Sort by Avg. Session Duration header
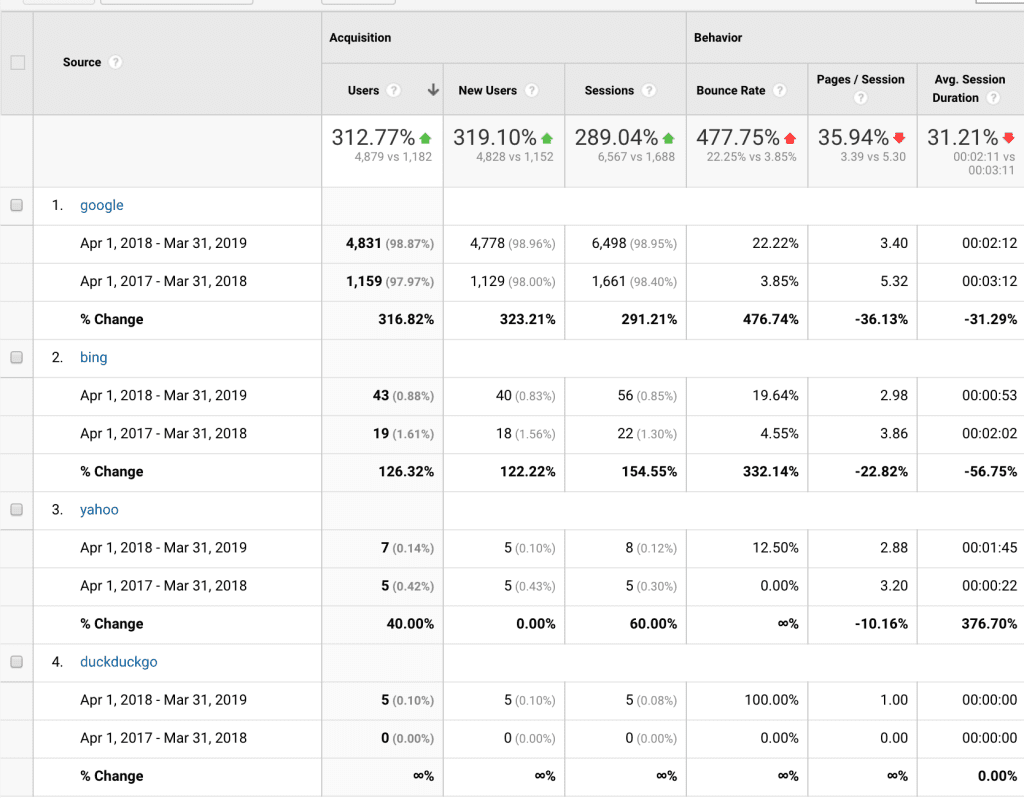The image size is (1024, 798). pyautogui.click(x=969, y=88)
